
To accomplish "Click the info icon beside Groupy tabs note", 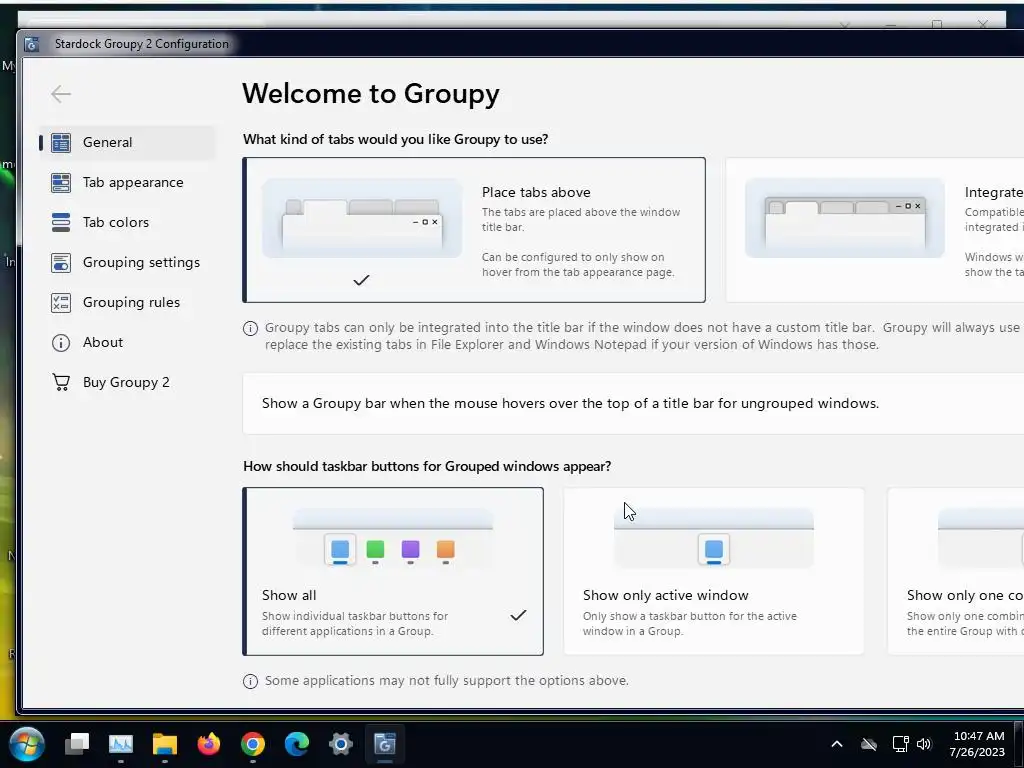I will 250,328.
